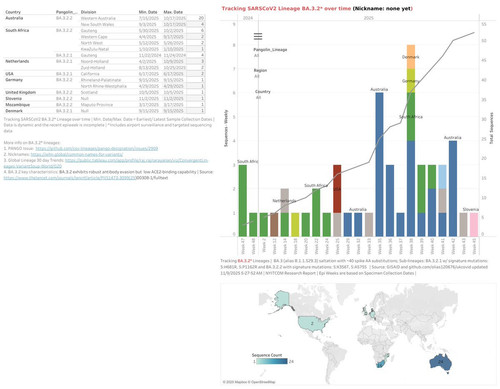Select the green South Africa bar for Week 47
500x389 pixels.
click(243, 201)
